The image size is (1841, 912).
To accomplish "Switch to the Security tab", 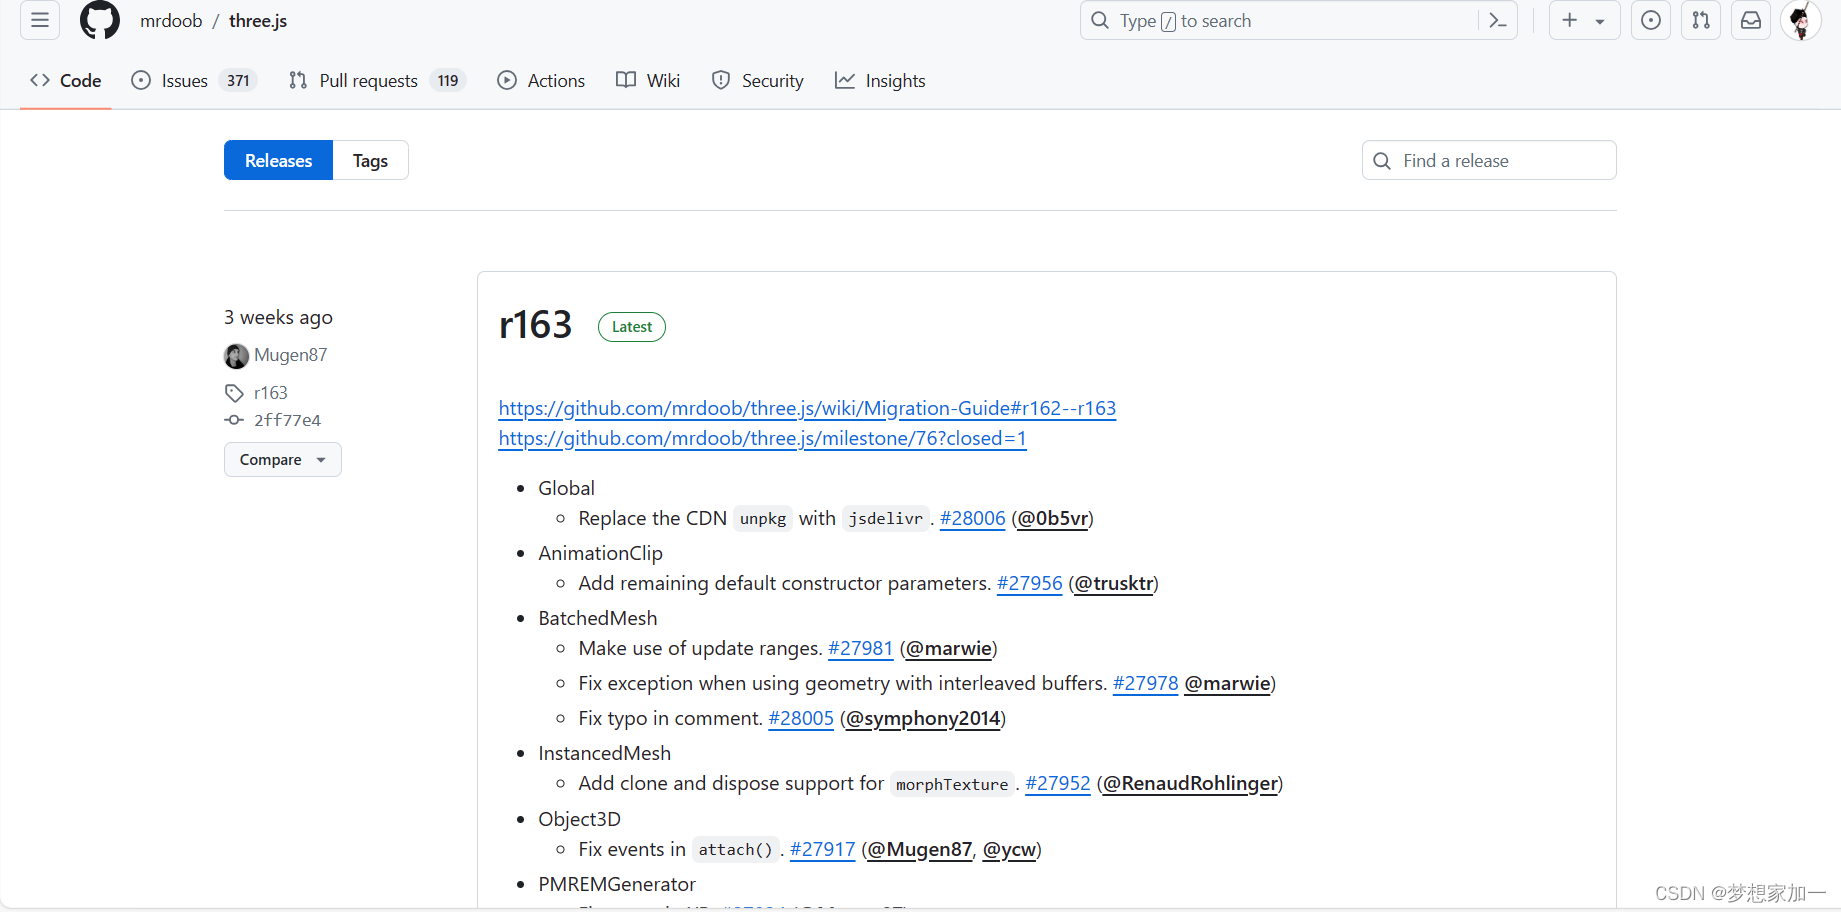I will coord(757,81).
